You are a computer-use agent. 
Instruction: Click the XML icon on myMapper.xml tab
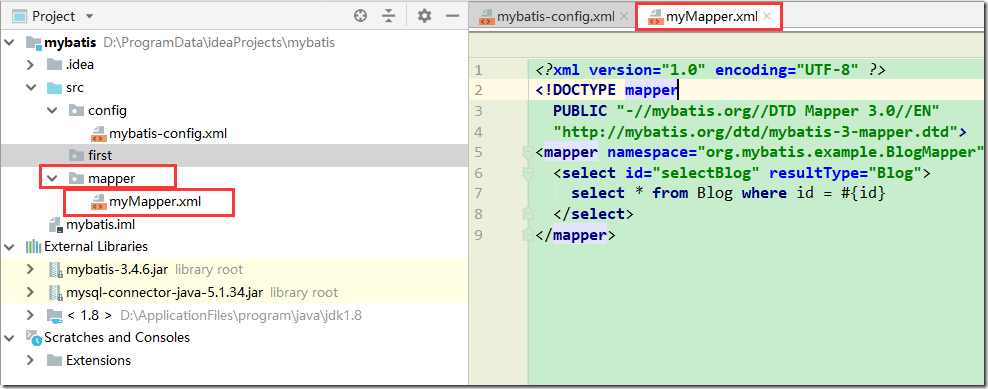point(656,17)
